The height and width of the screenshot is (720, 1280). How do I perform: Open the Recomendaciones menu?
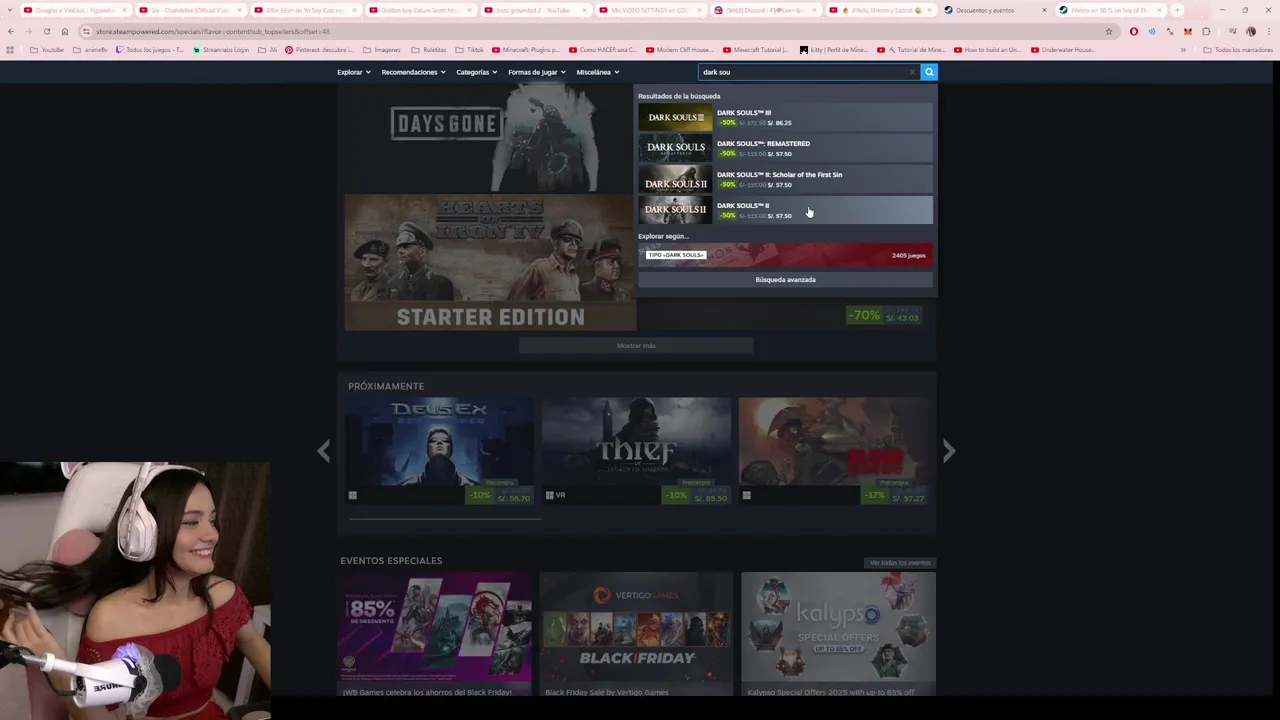tap(413, 72)
